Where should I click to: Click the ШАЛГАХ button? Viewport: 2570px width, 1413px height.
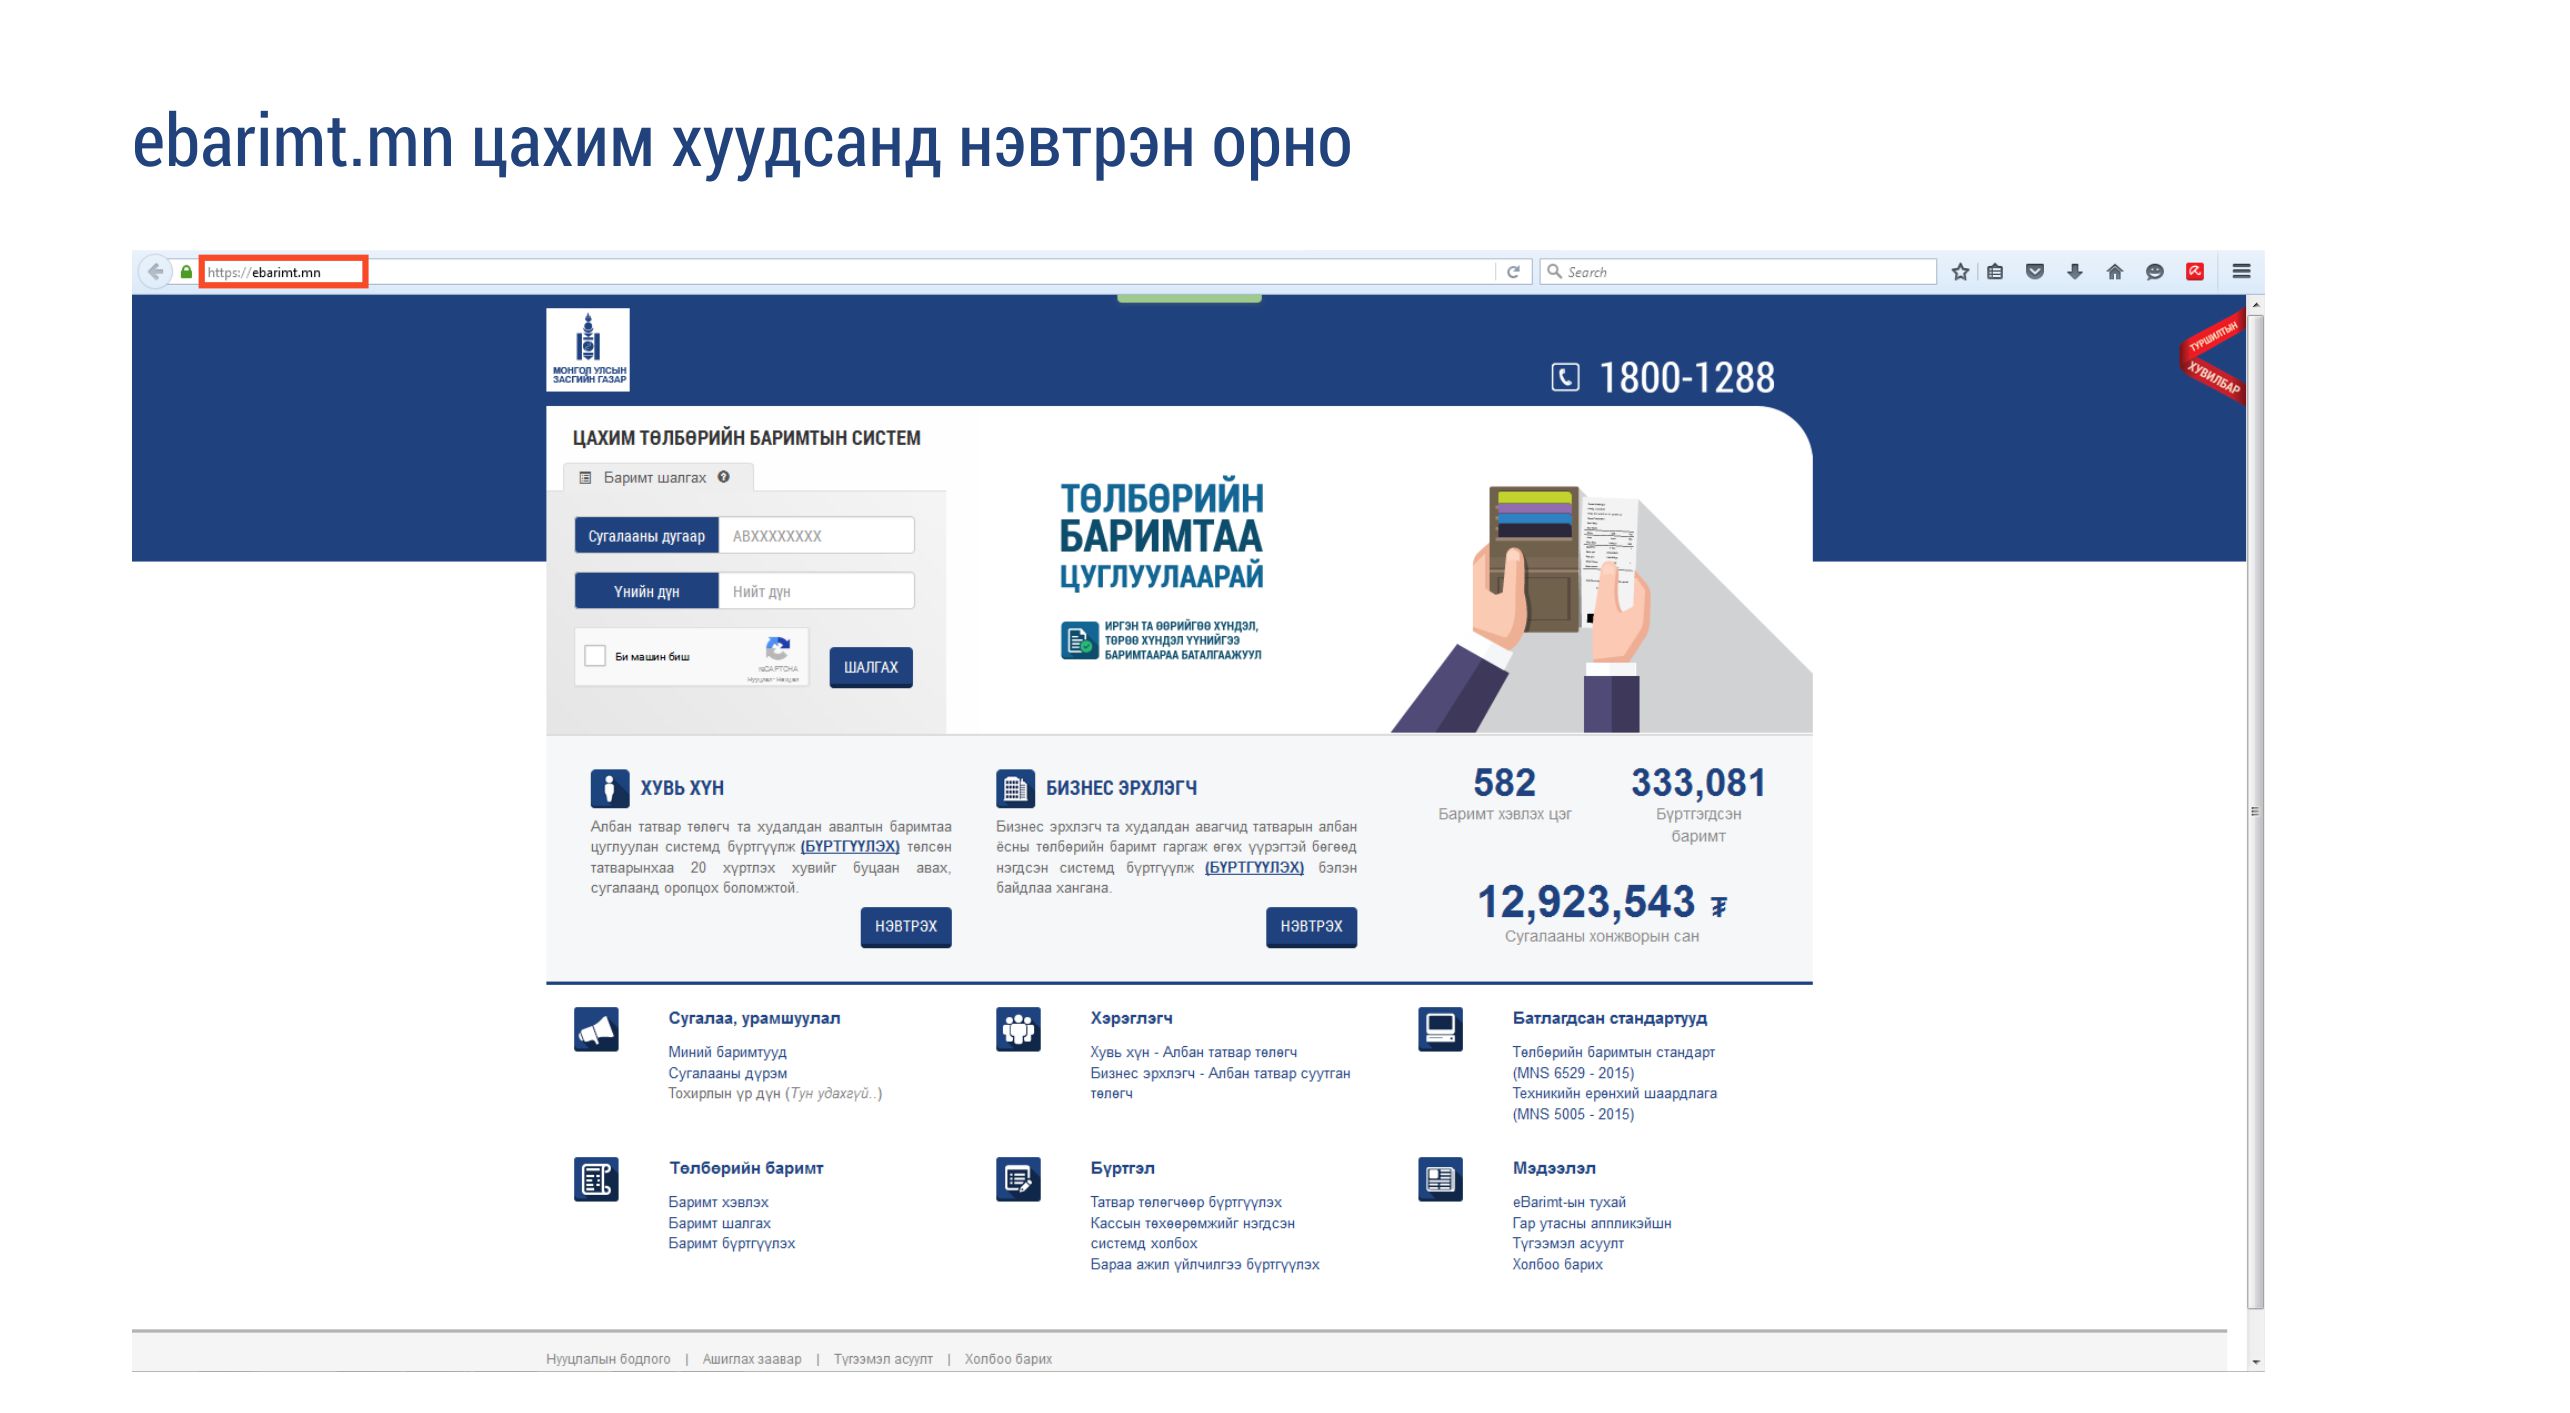(871, 667)
